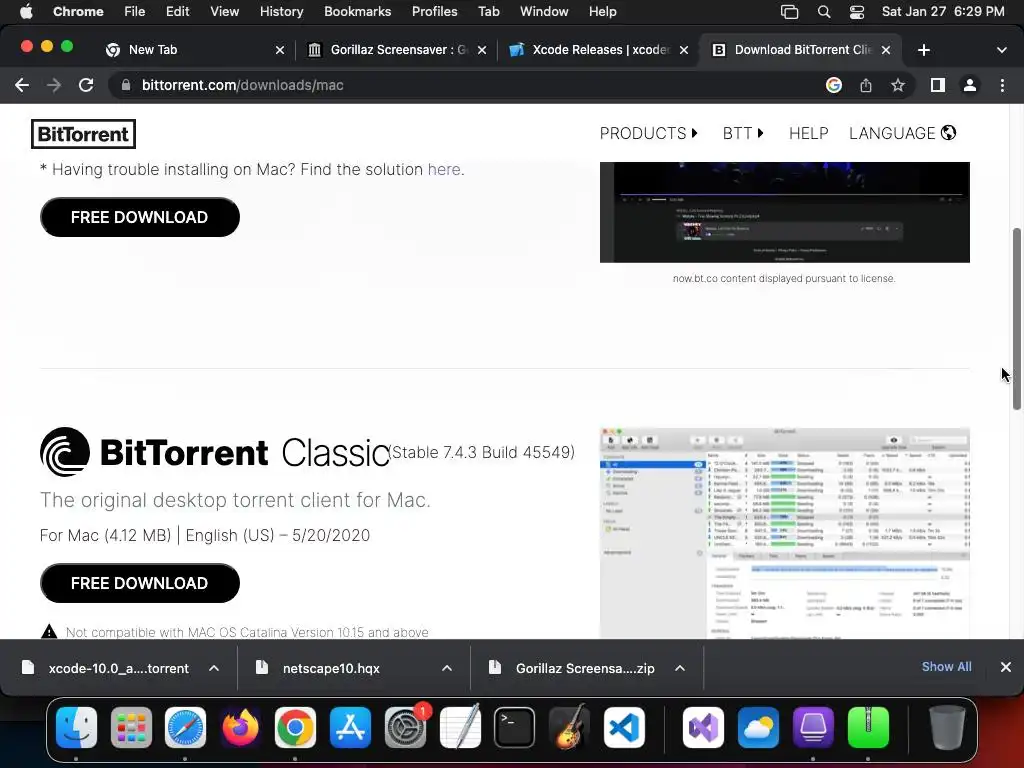The image size is (1024, 768).
Task: Expand options for xcode torrent download
Action: click(214, 668)
